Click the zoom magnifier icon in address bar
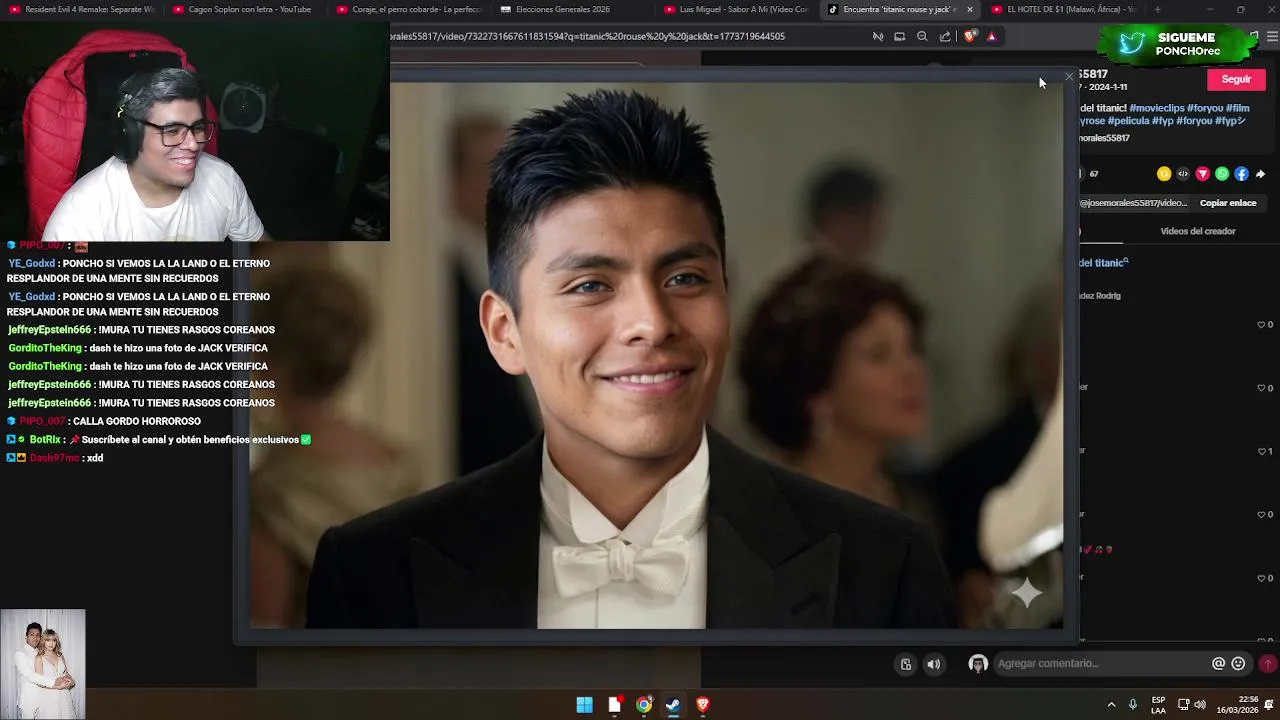The image size is (1280, 720). (x=922, y=36)
